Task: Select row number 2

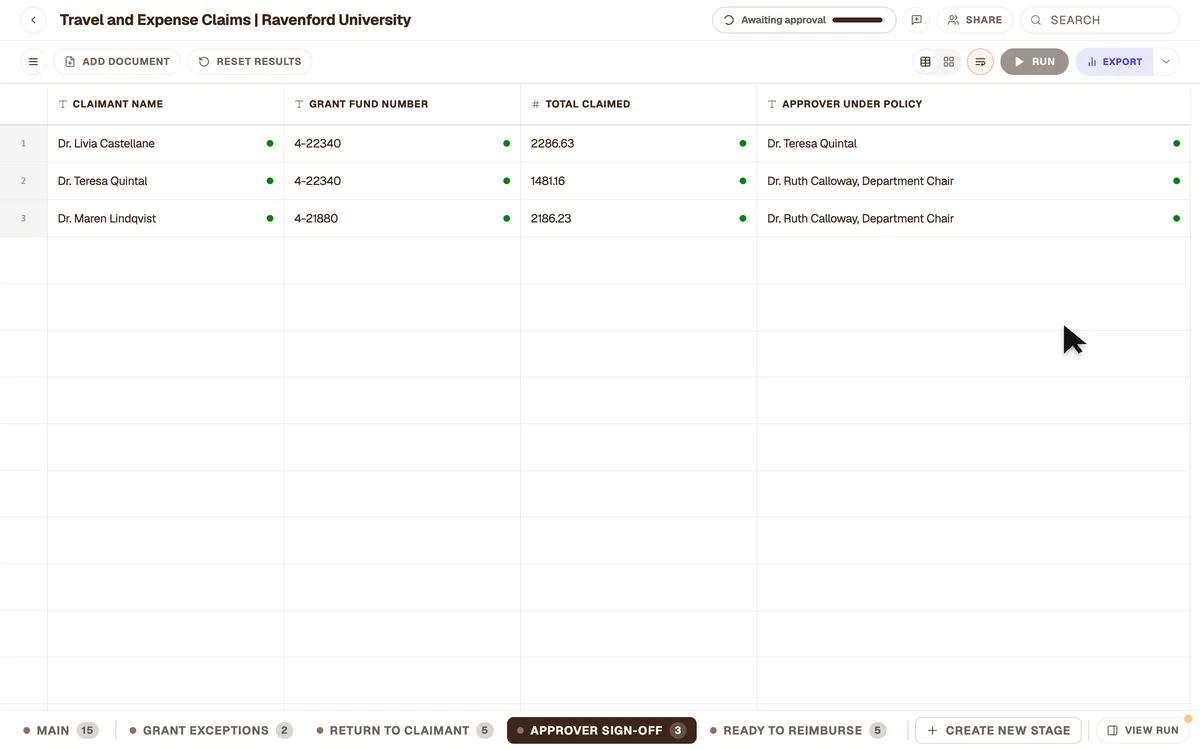Action: pos(23,181)
